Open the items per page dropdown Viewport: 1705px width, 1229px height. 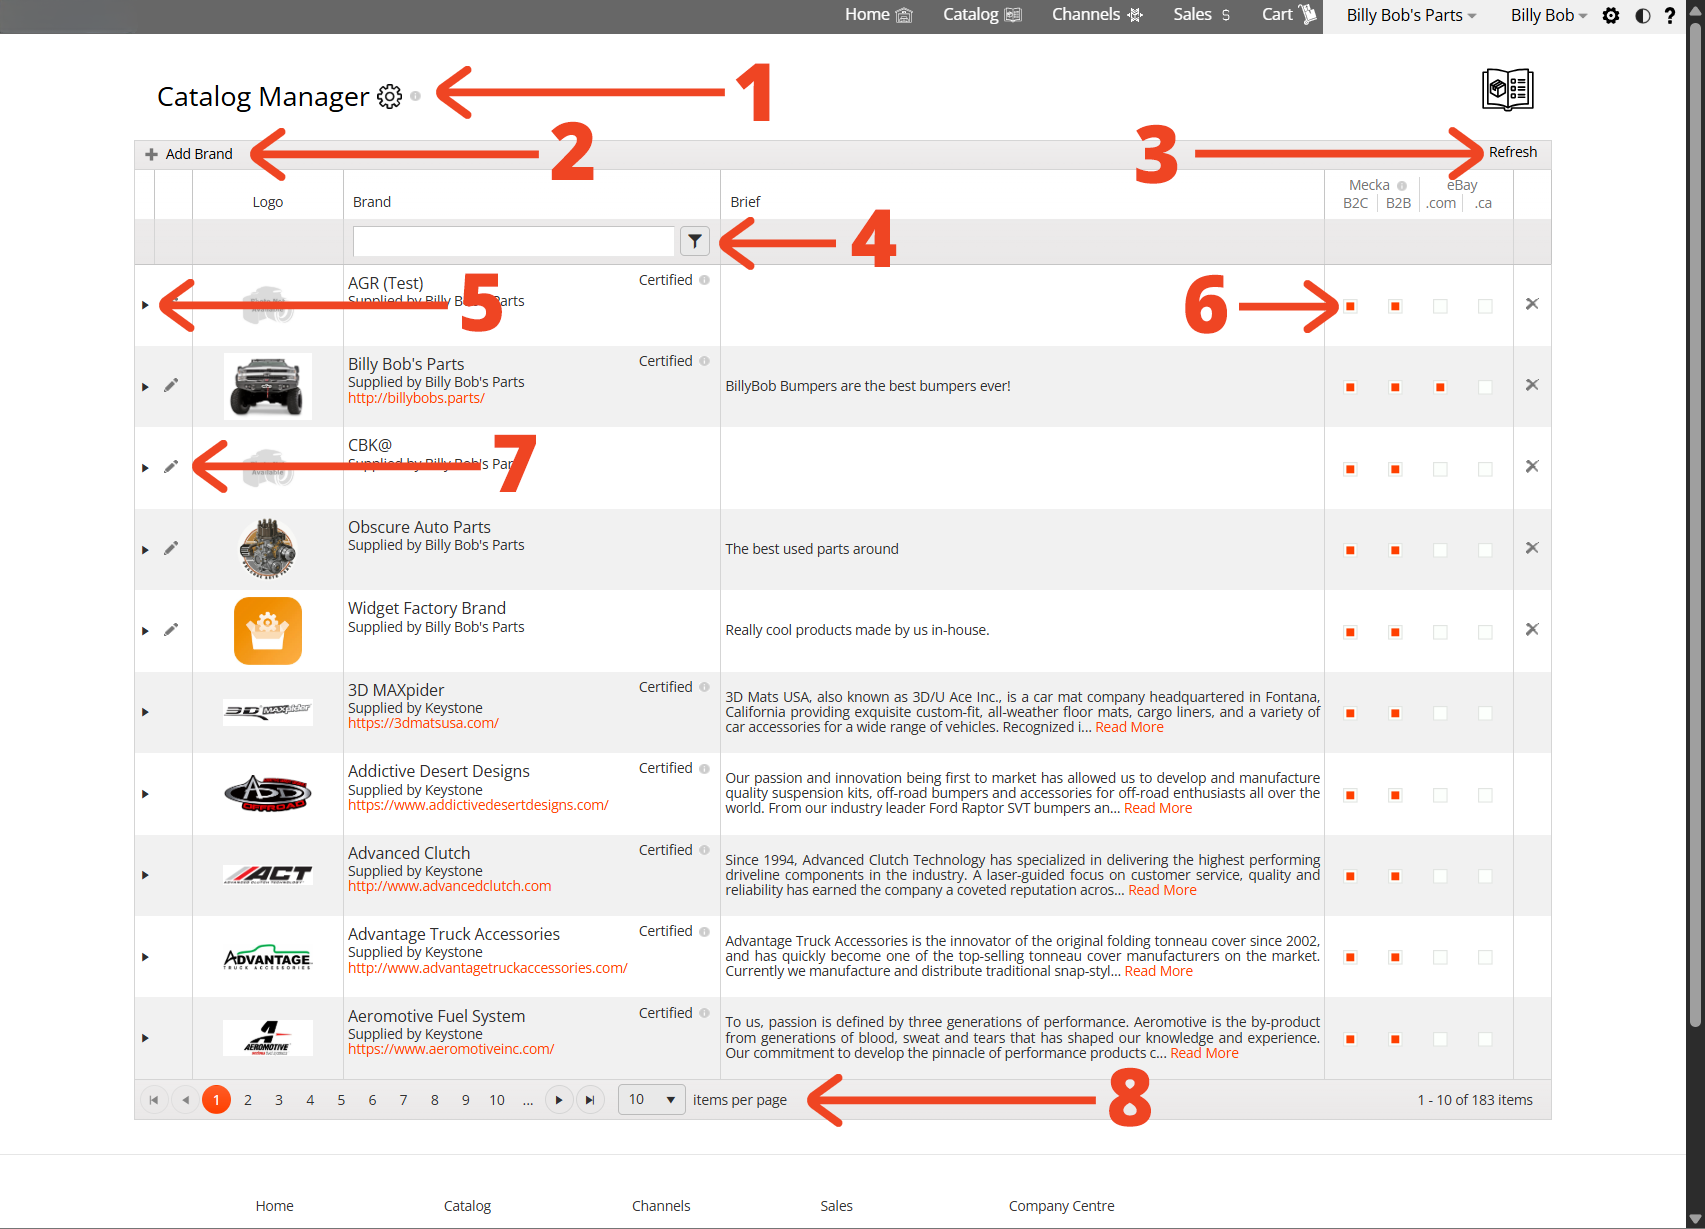(652, 1100)
